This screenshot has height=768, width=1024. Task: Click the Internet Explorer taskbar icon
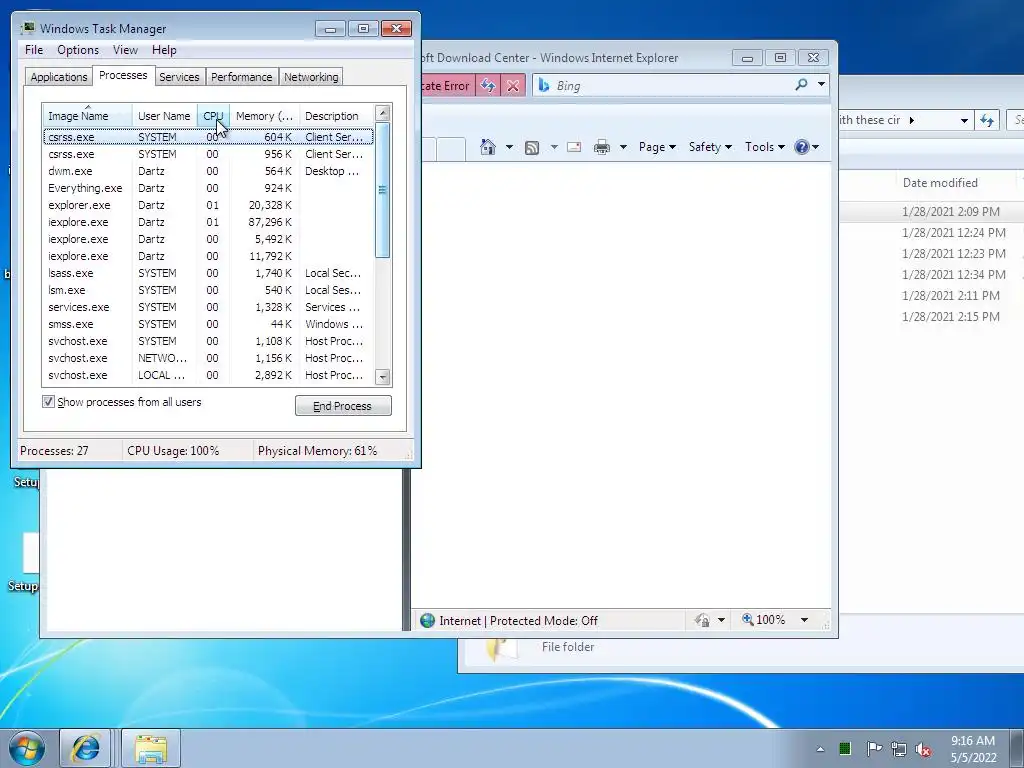tap(85, 748)
